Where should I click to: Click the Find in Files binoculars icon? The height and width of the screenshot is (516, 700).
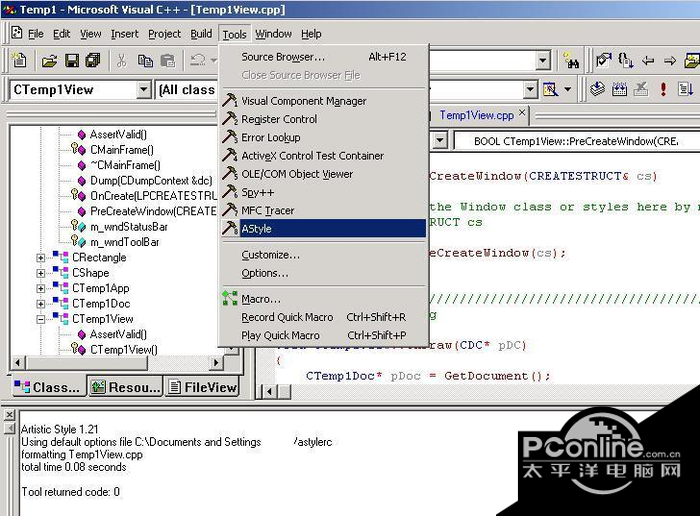571,61
